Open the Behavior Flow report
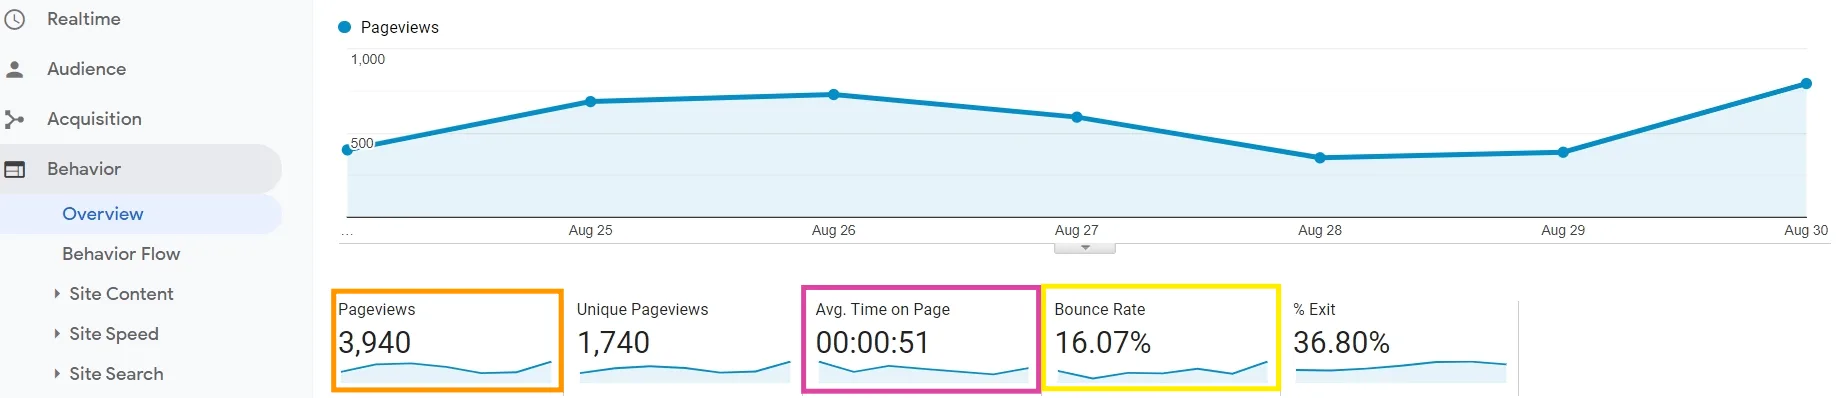1836x398 pixels. point(121,254)
